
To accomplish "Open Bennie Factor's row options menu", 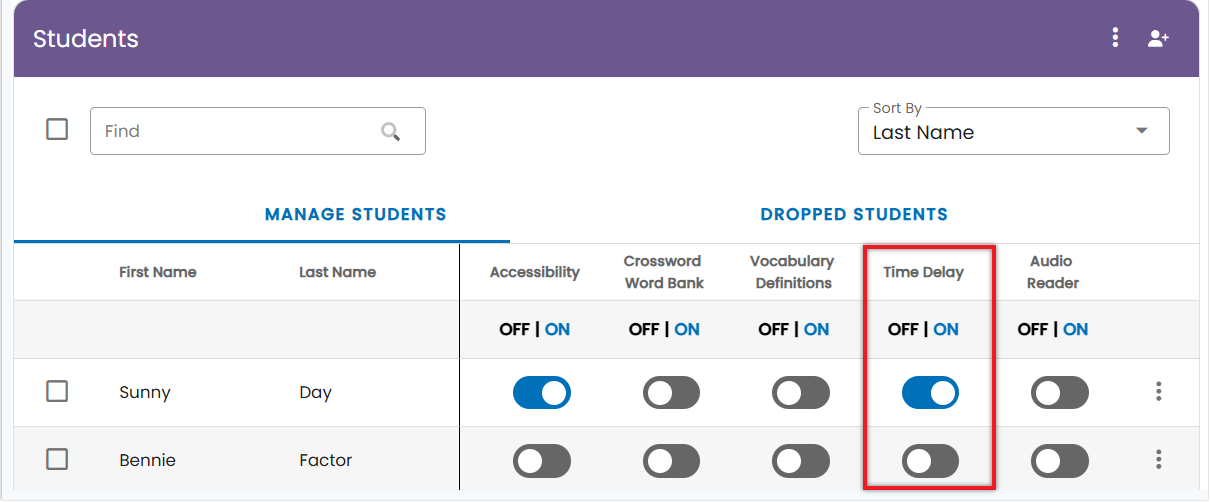I will [x=1158, y=460].
